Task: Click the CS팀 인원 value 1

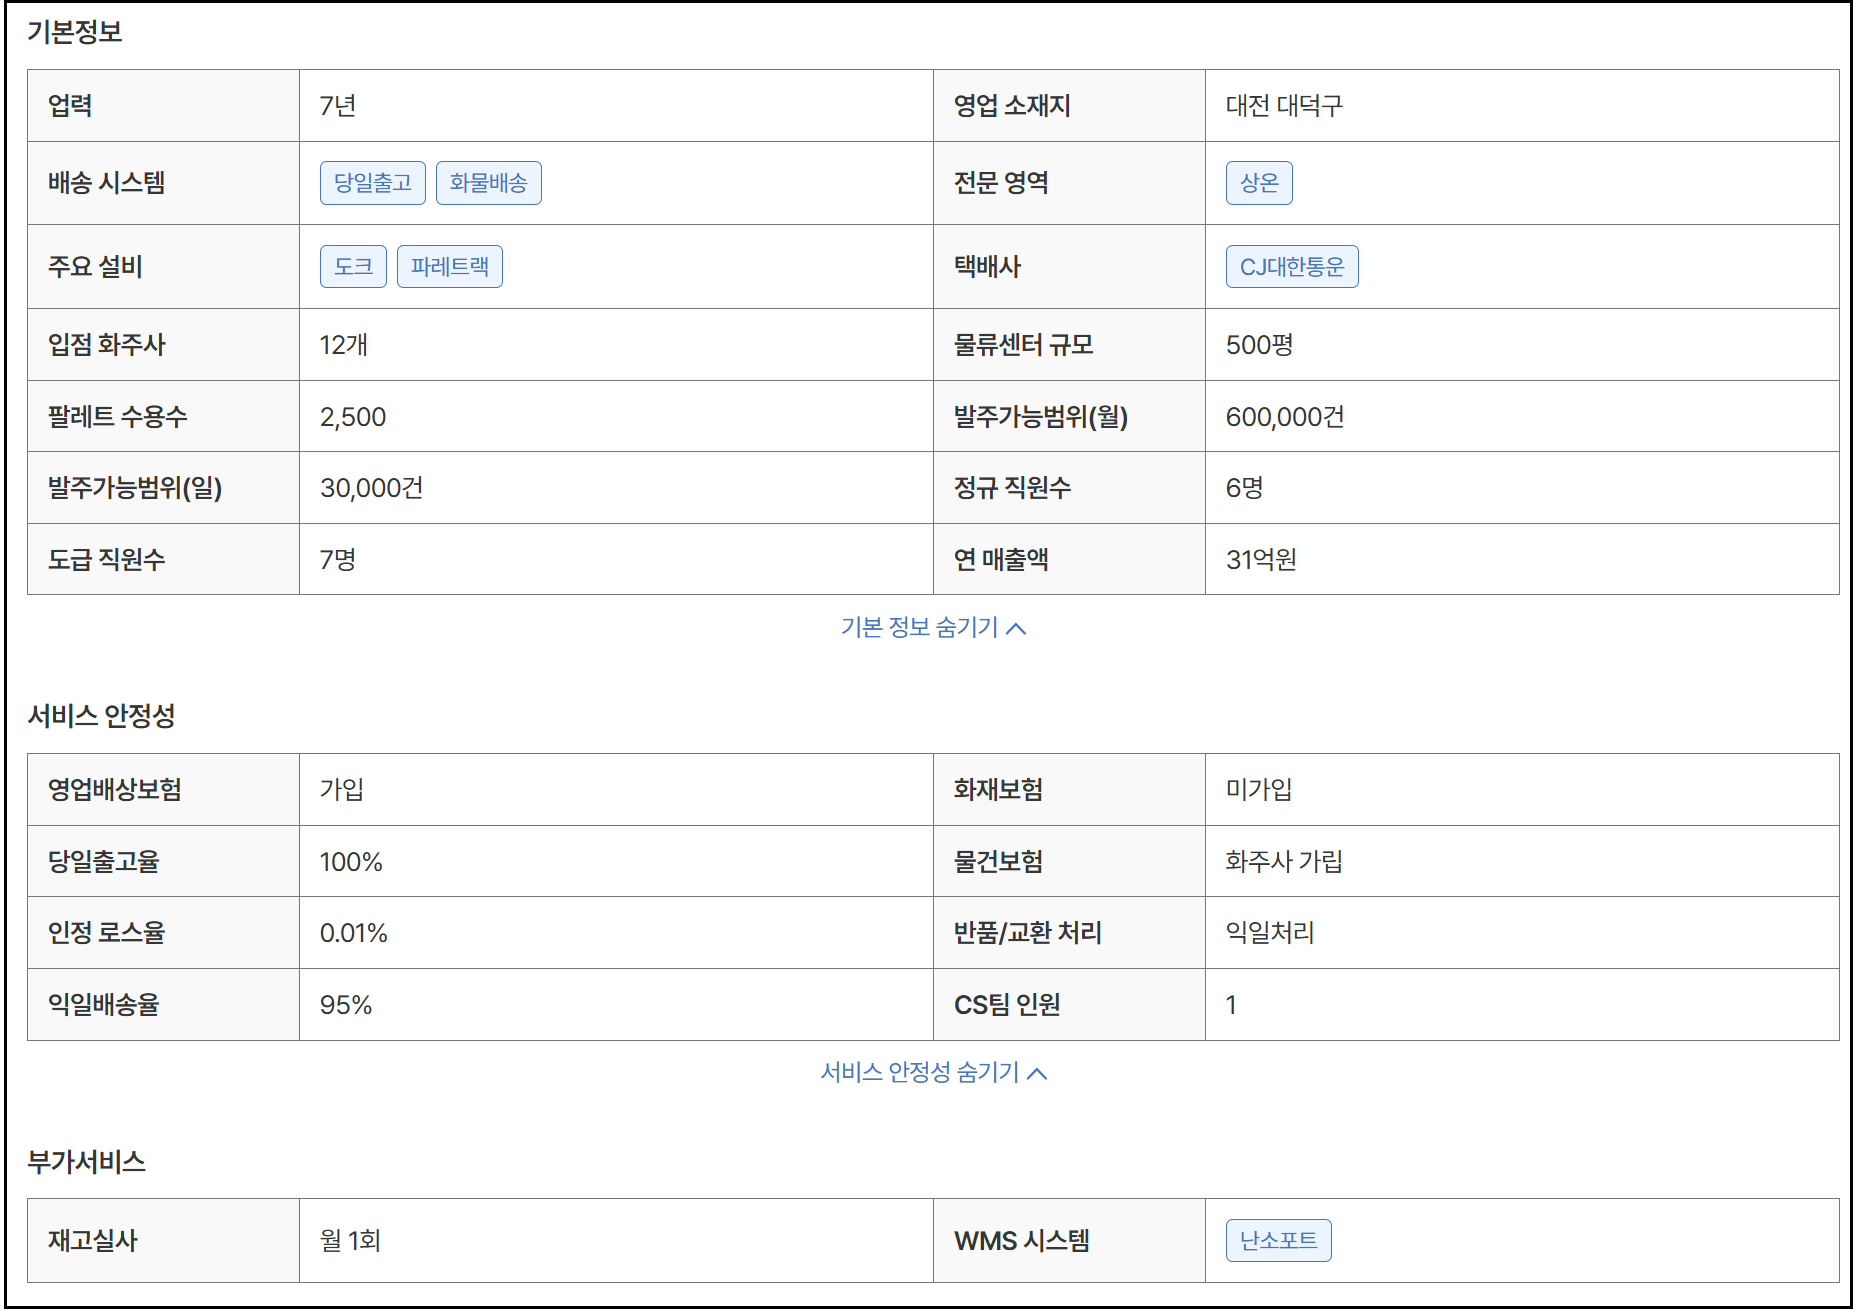Action: click(x=1231, y=1005)
